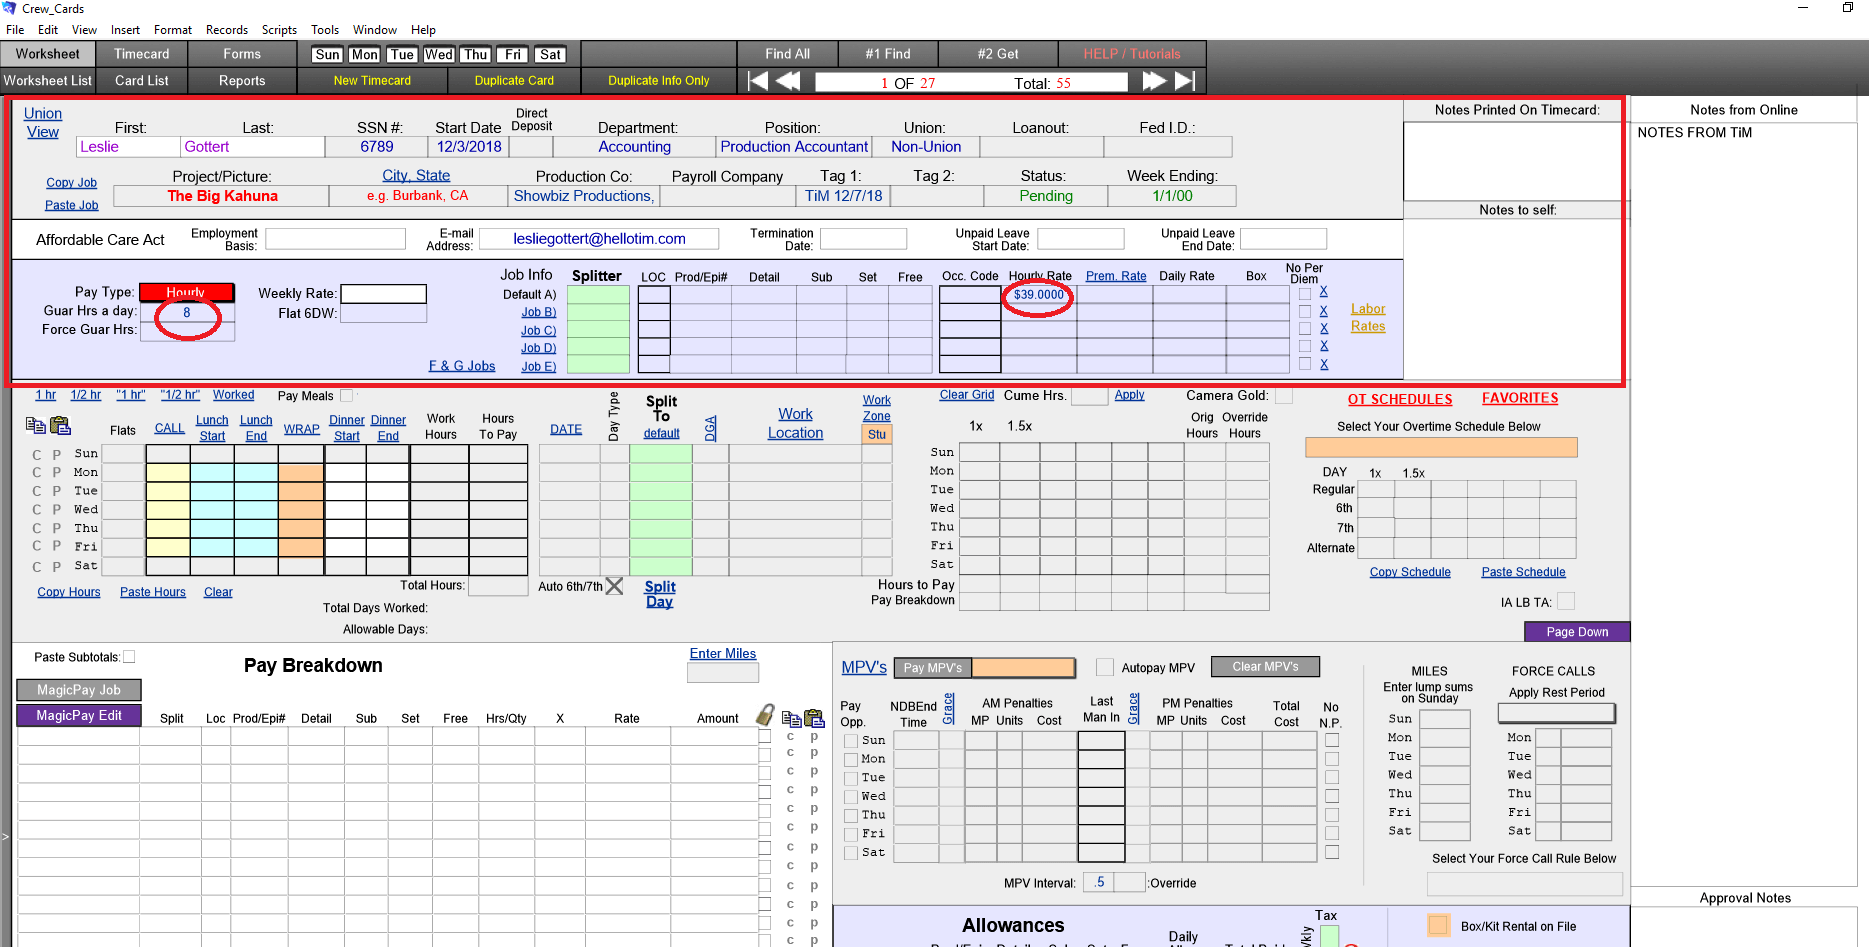Click Crew_Cards app icon in title bar
This screenshot has width=1869, height=947.
click(9, 8)
